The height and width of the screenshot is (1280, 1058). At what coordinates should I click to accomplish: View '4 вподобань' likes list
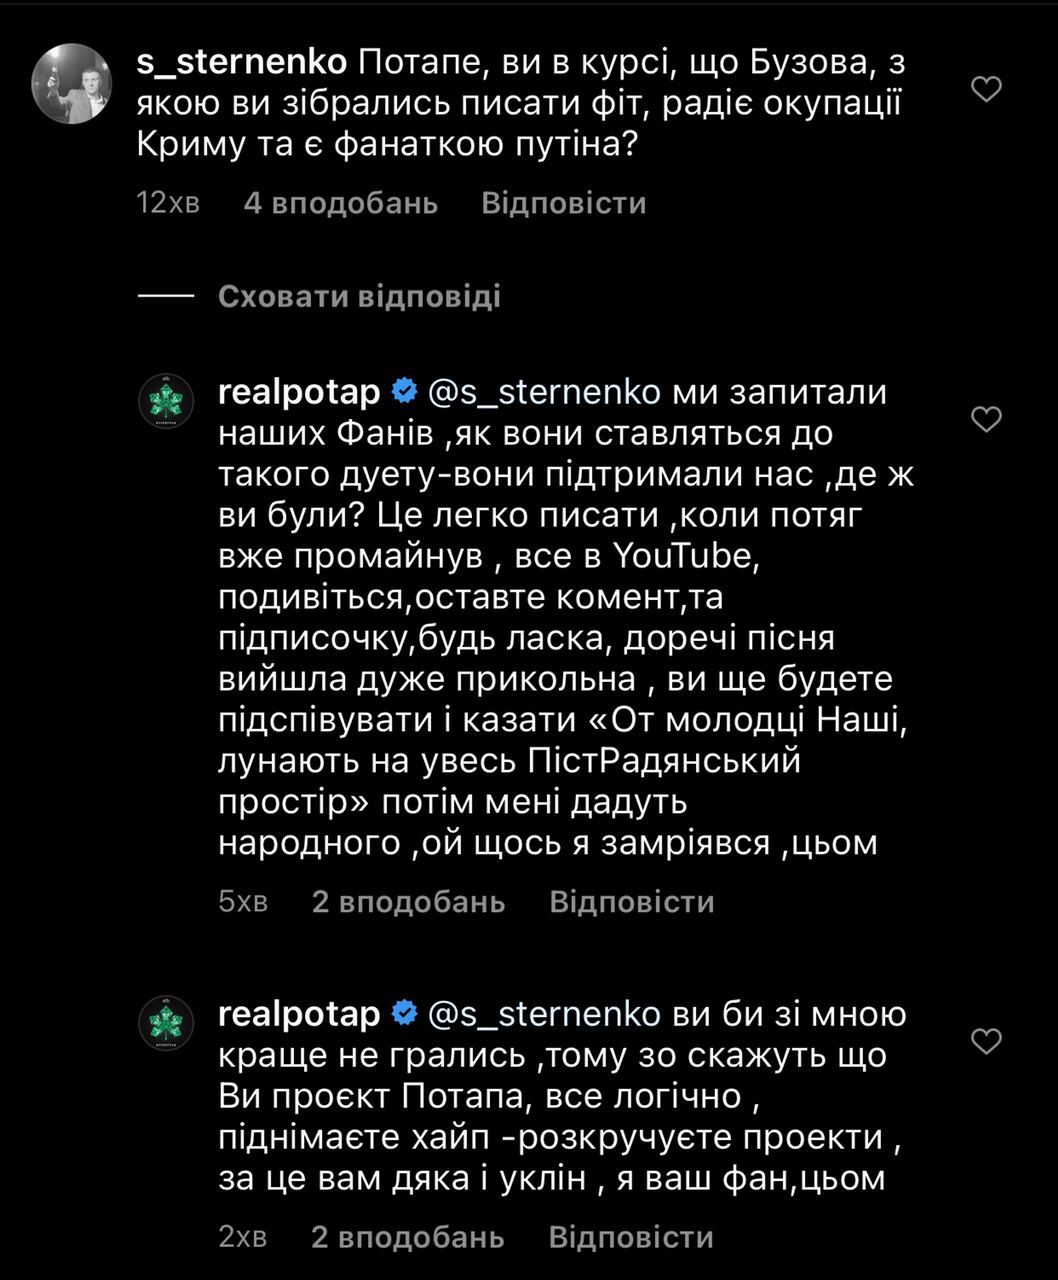340,203
